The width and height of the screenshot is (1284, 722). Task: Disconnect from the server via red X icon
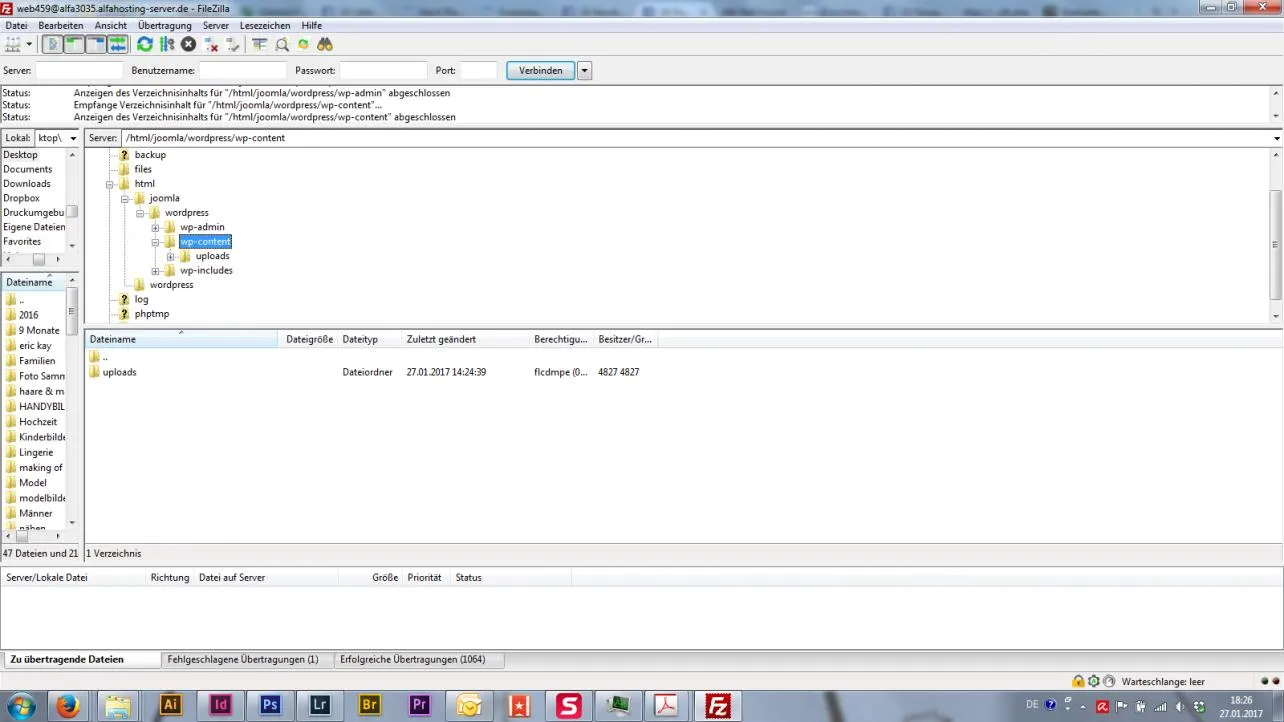pos(211,44)
